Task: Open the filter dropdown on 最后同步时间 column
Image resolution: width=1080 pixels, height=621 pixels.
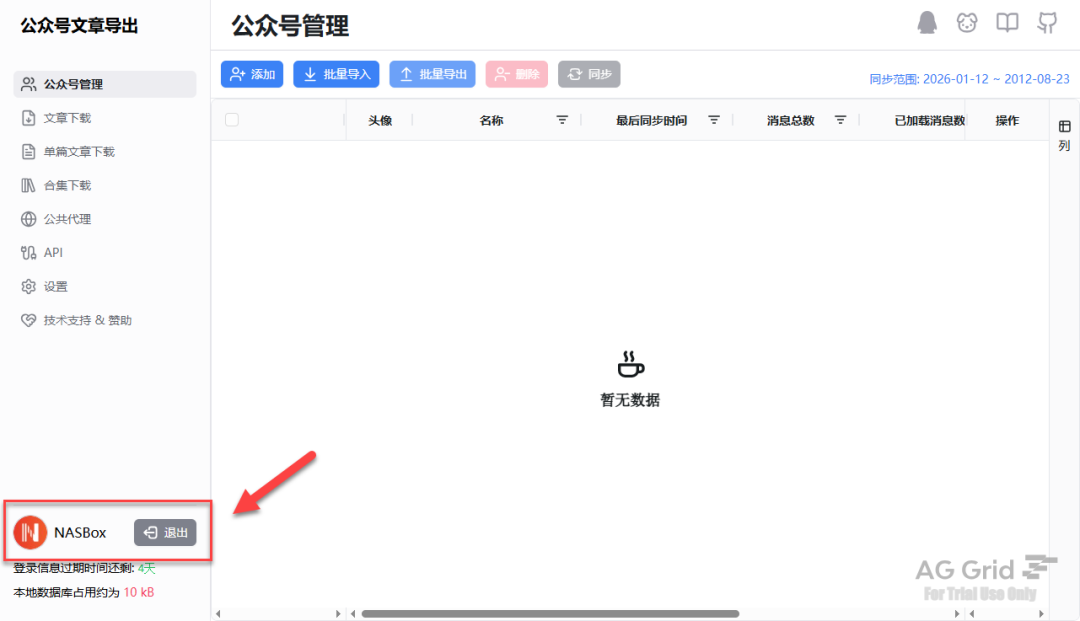Action: [713, 120]
